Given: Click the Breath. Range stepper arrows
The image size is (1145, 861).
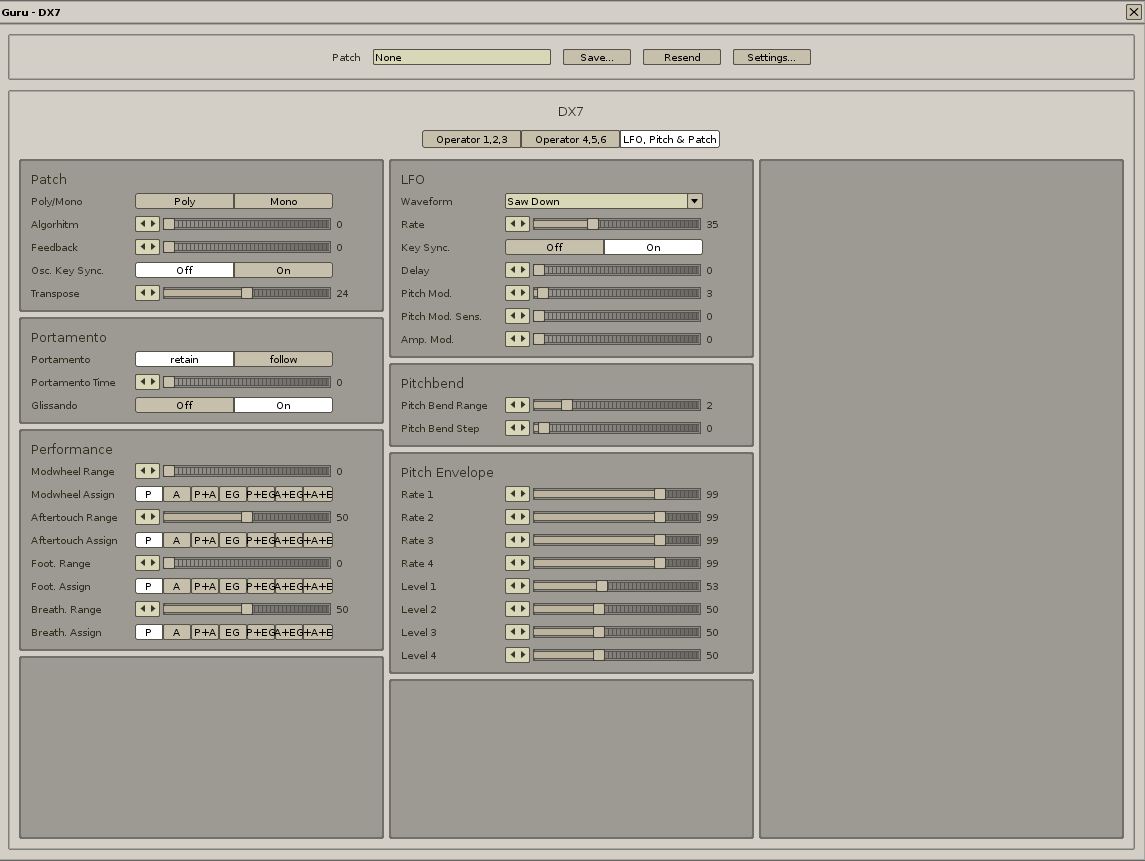Looking at the screenshot, I should [148, 609].
